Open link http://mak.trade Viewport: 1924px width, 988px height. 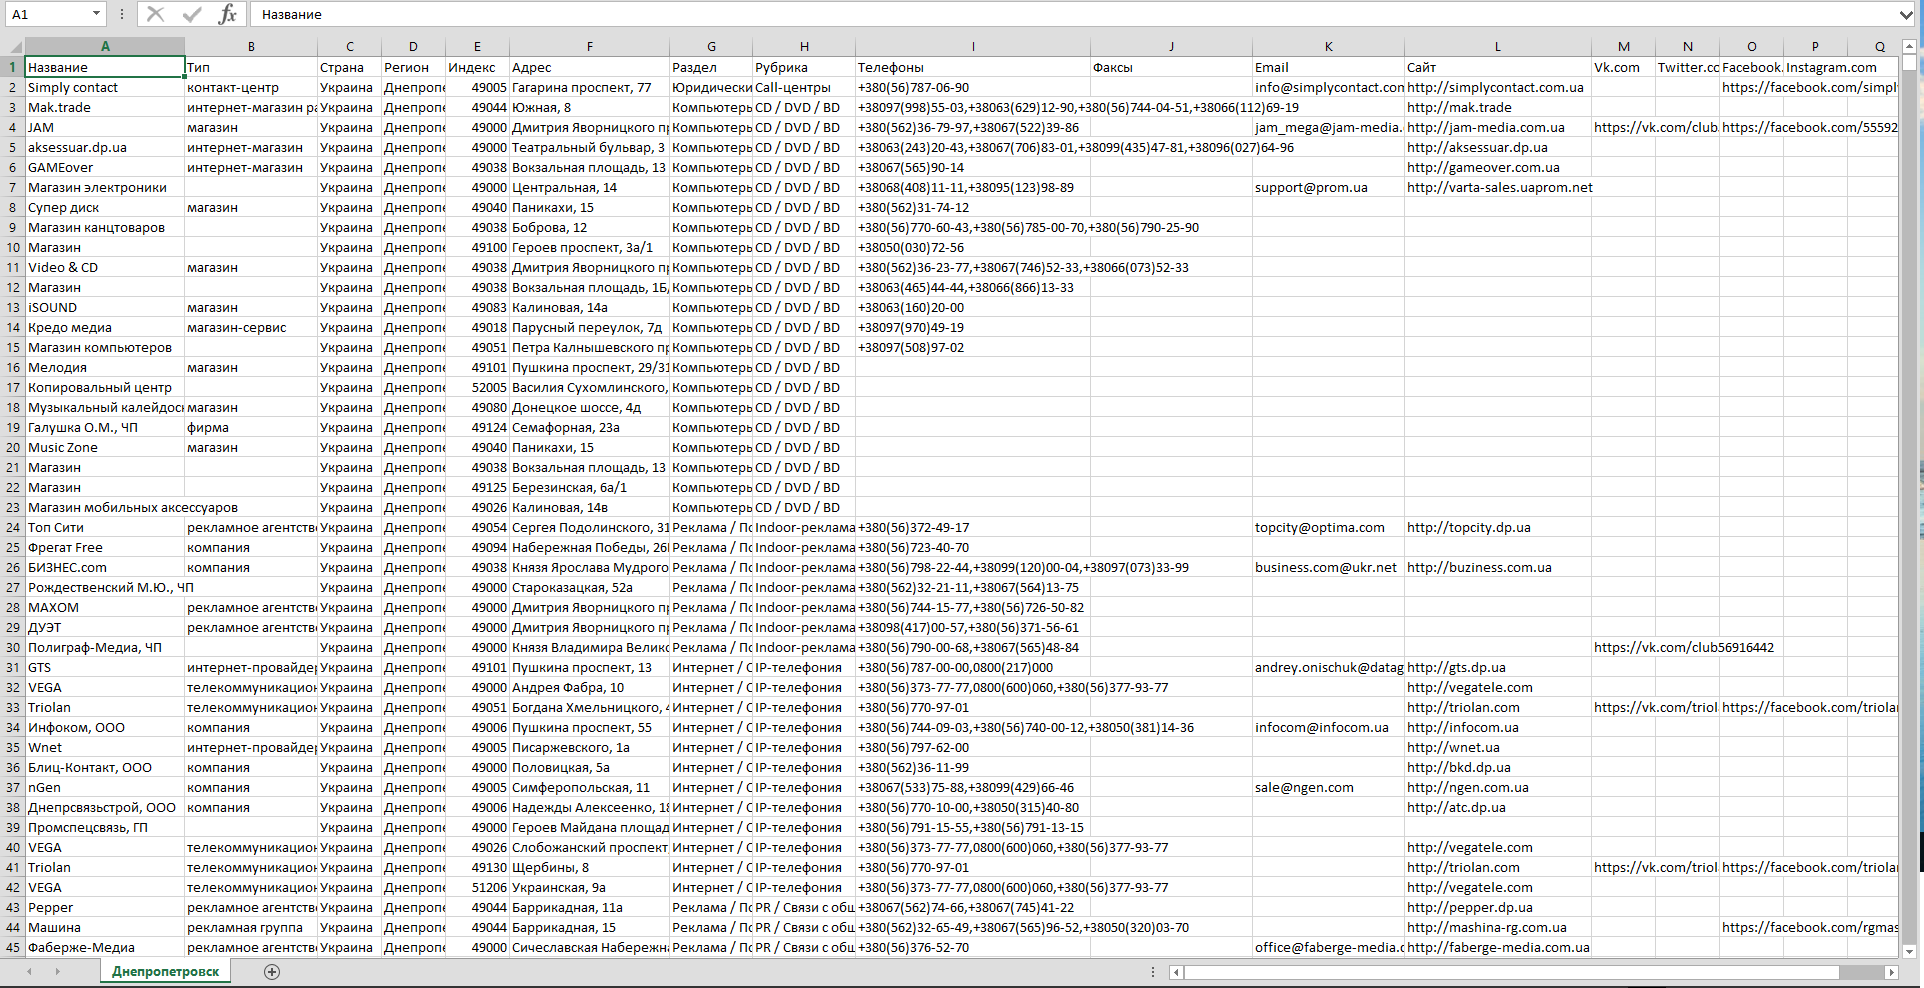[x=1459, y=107]
